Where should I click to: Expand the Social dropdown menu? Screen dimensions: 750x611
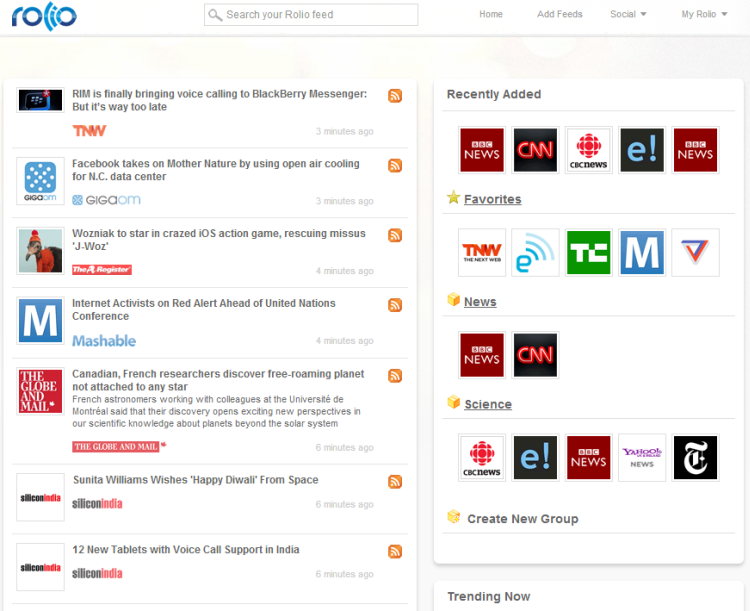point(628,14)
